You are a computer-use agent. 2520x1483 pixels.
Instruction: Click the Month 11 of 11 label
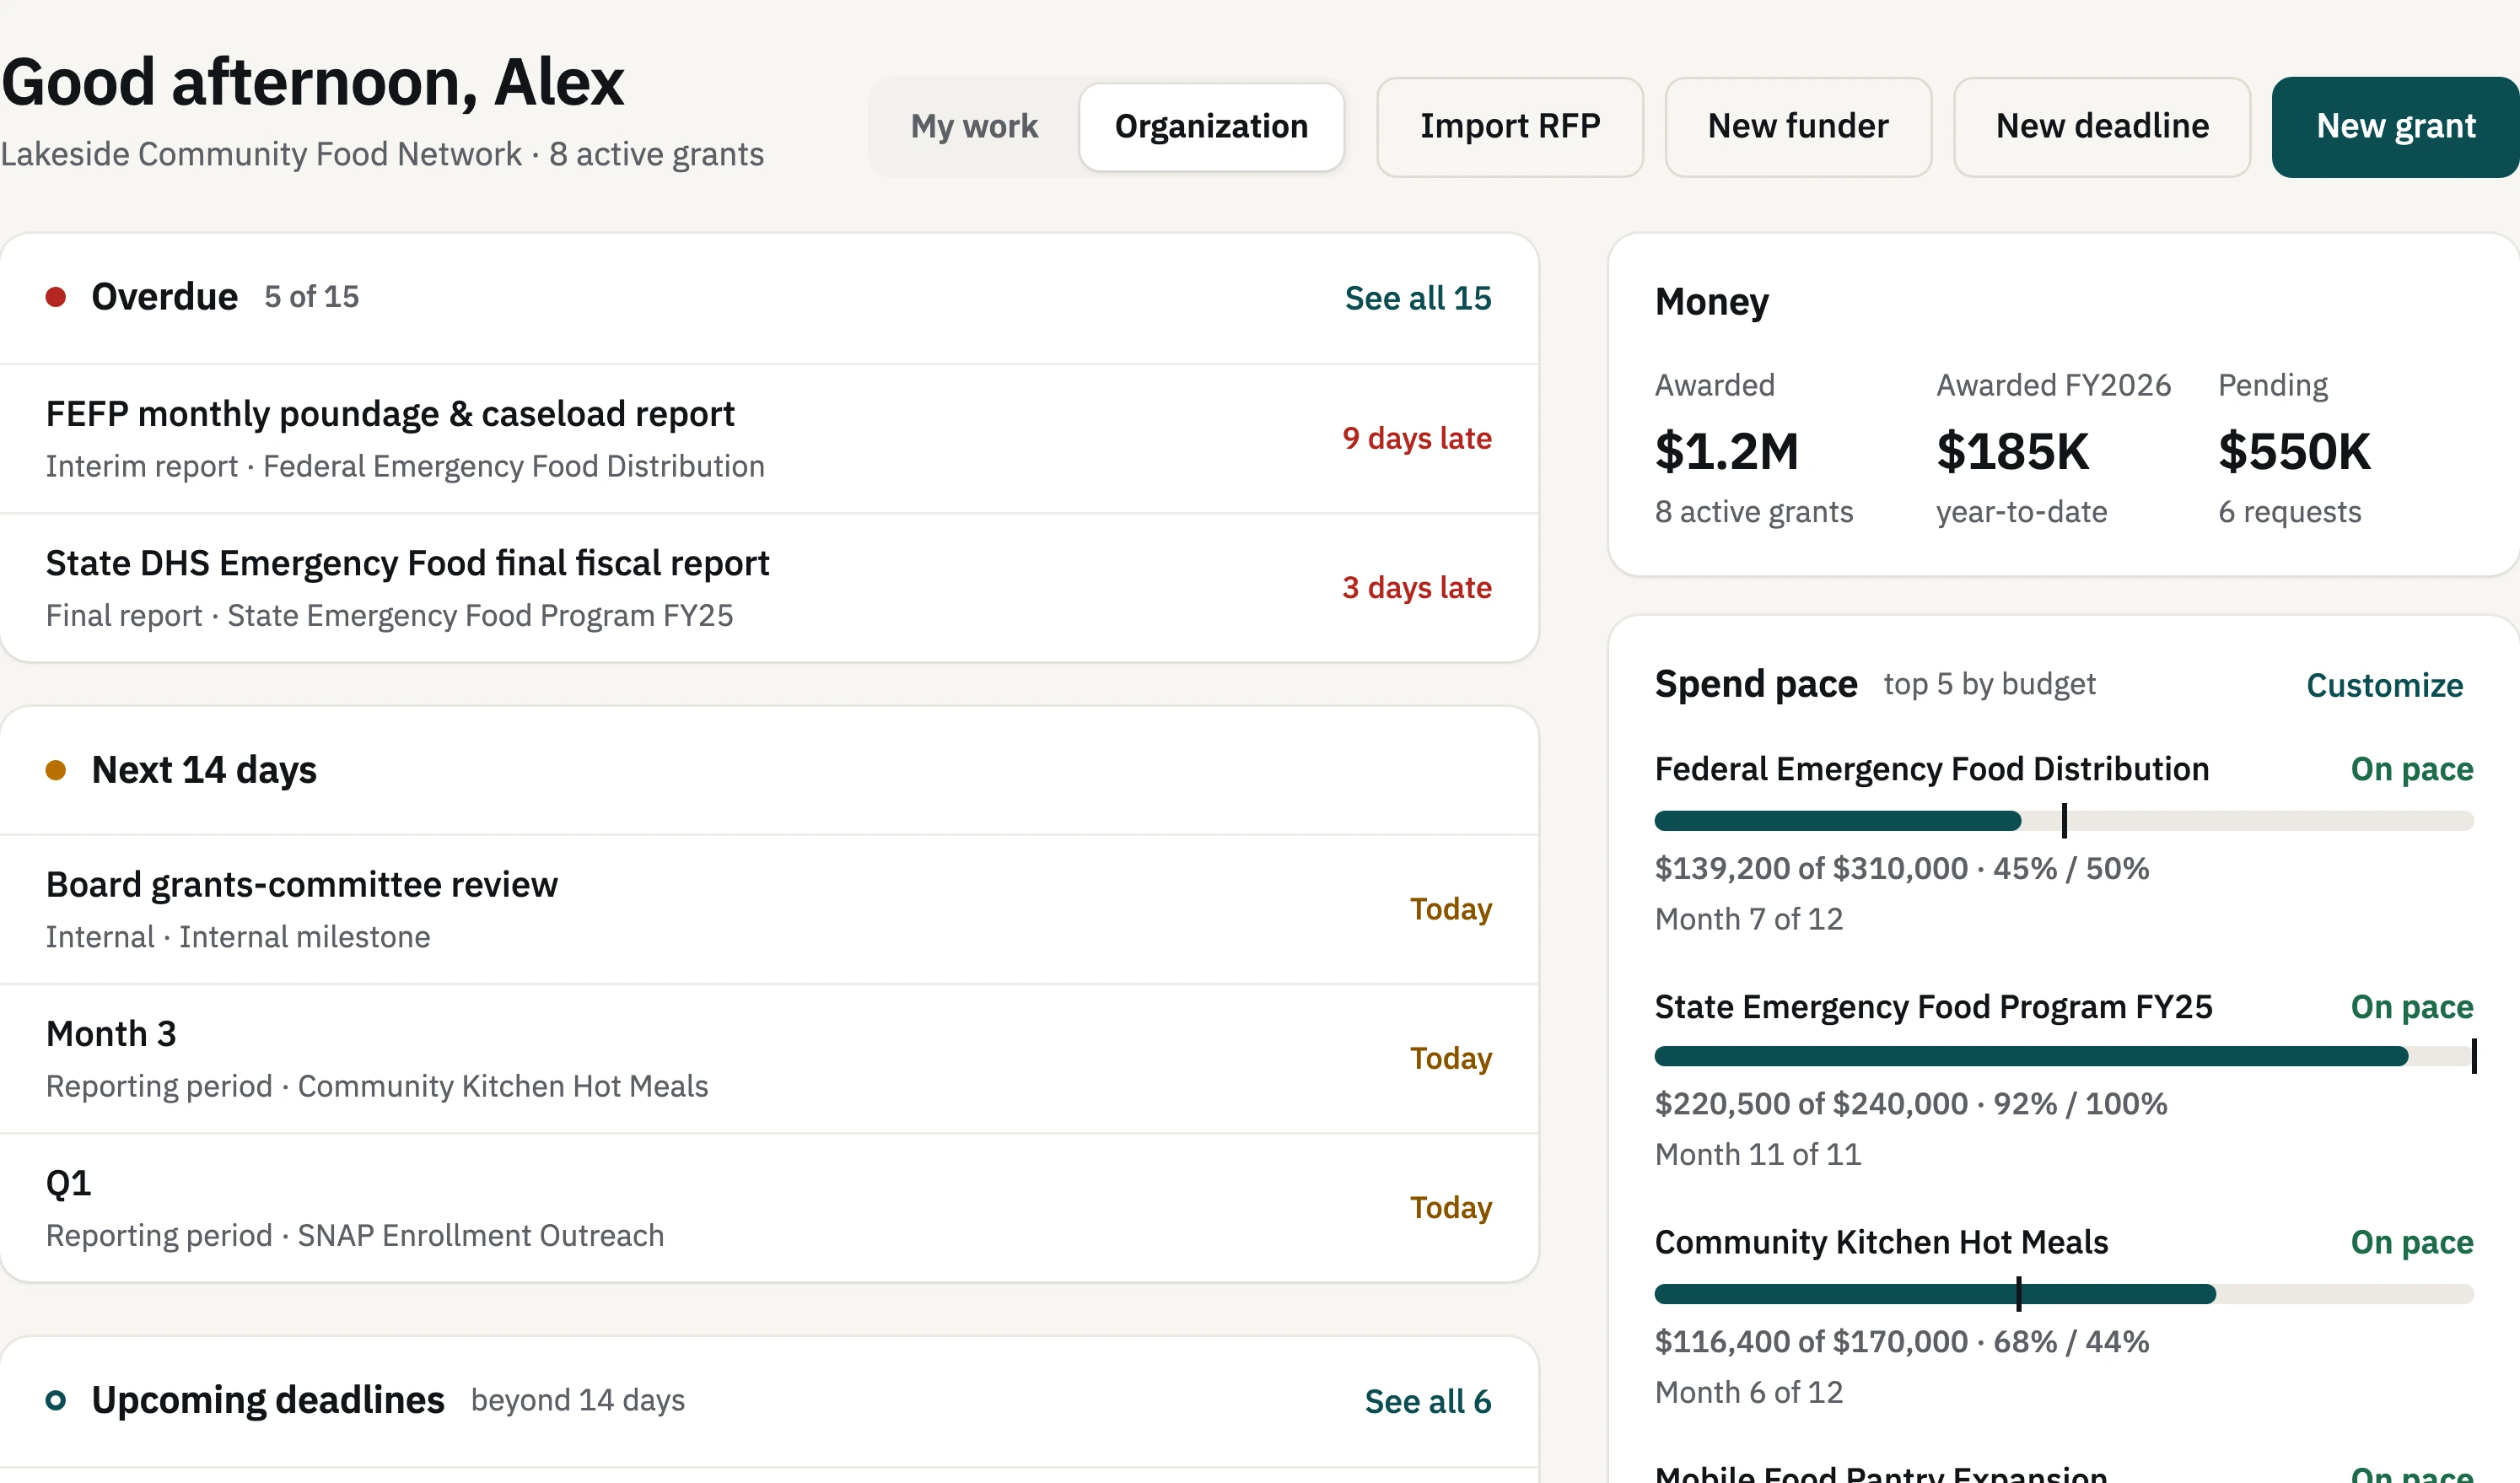tap(1757, 1155)
